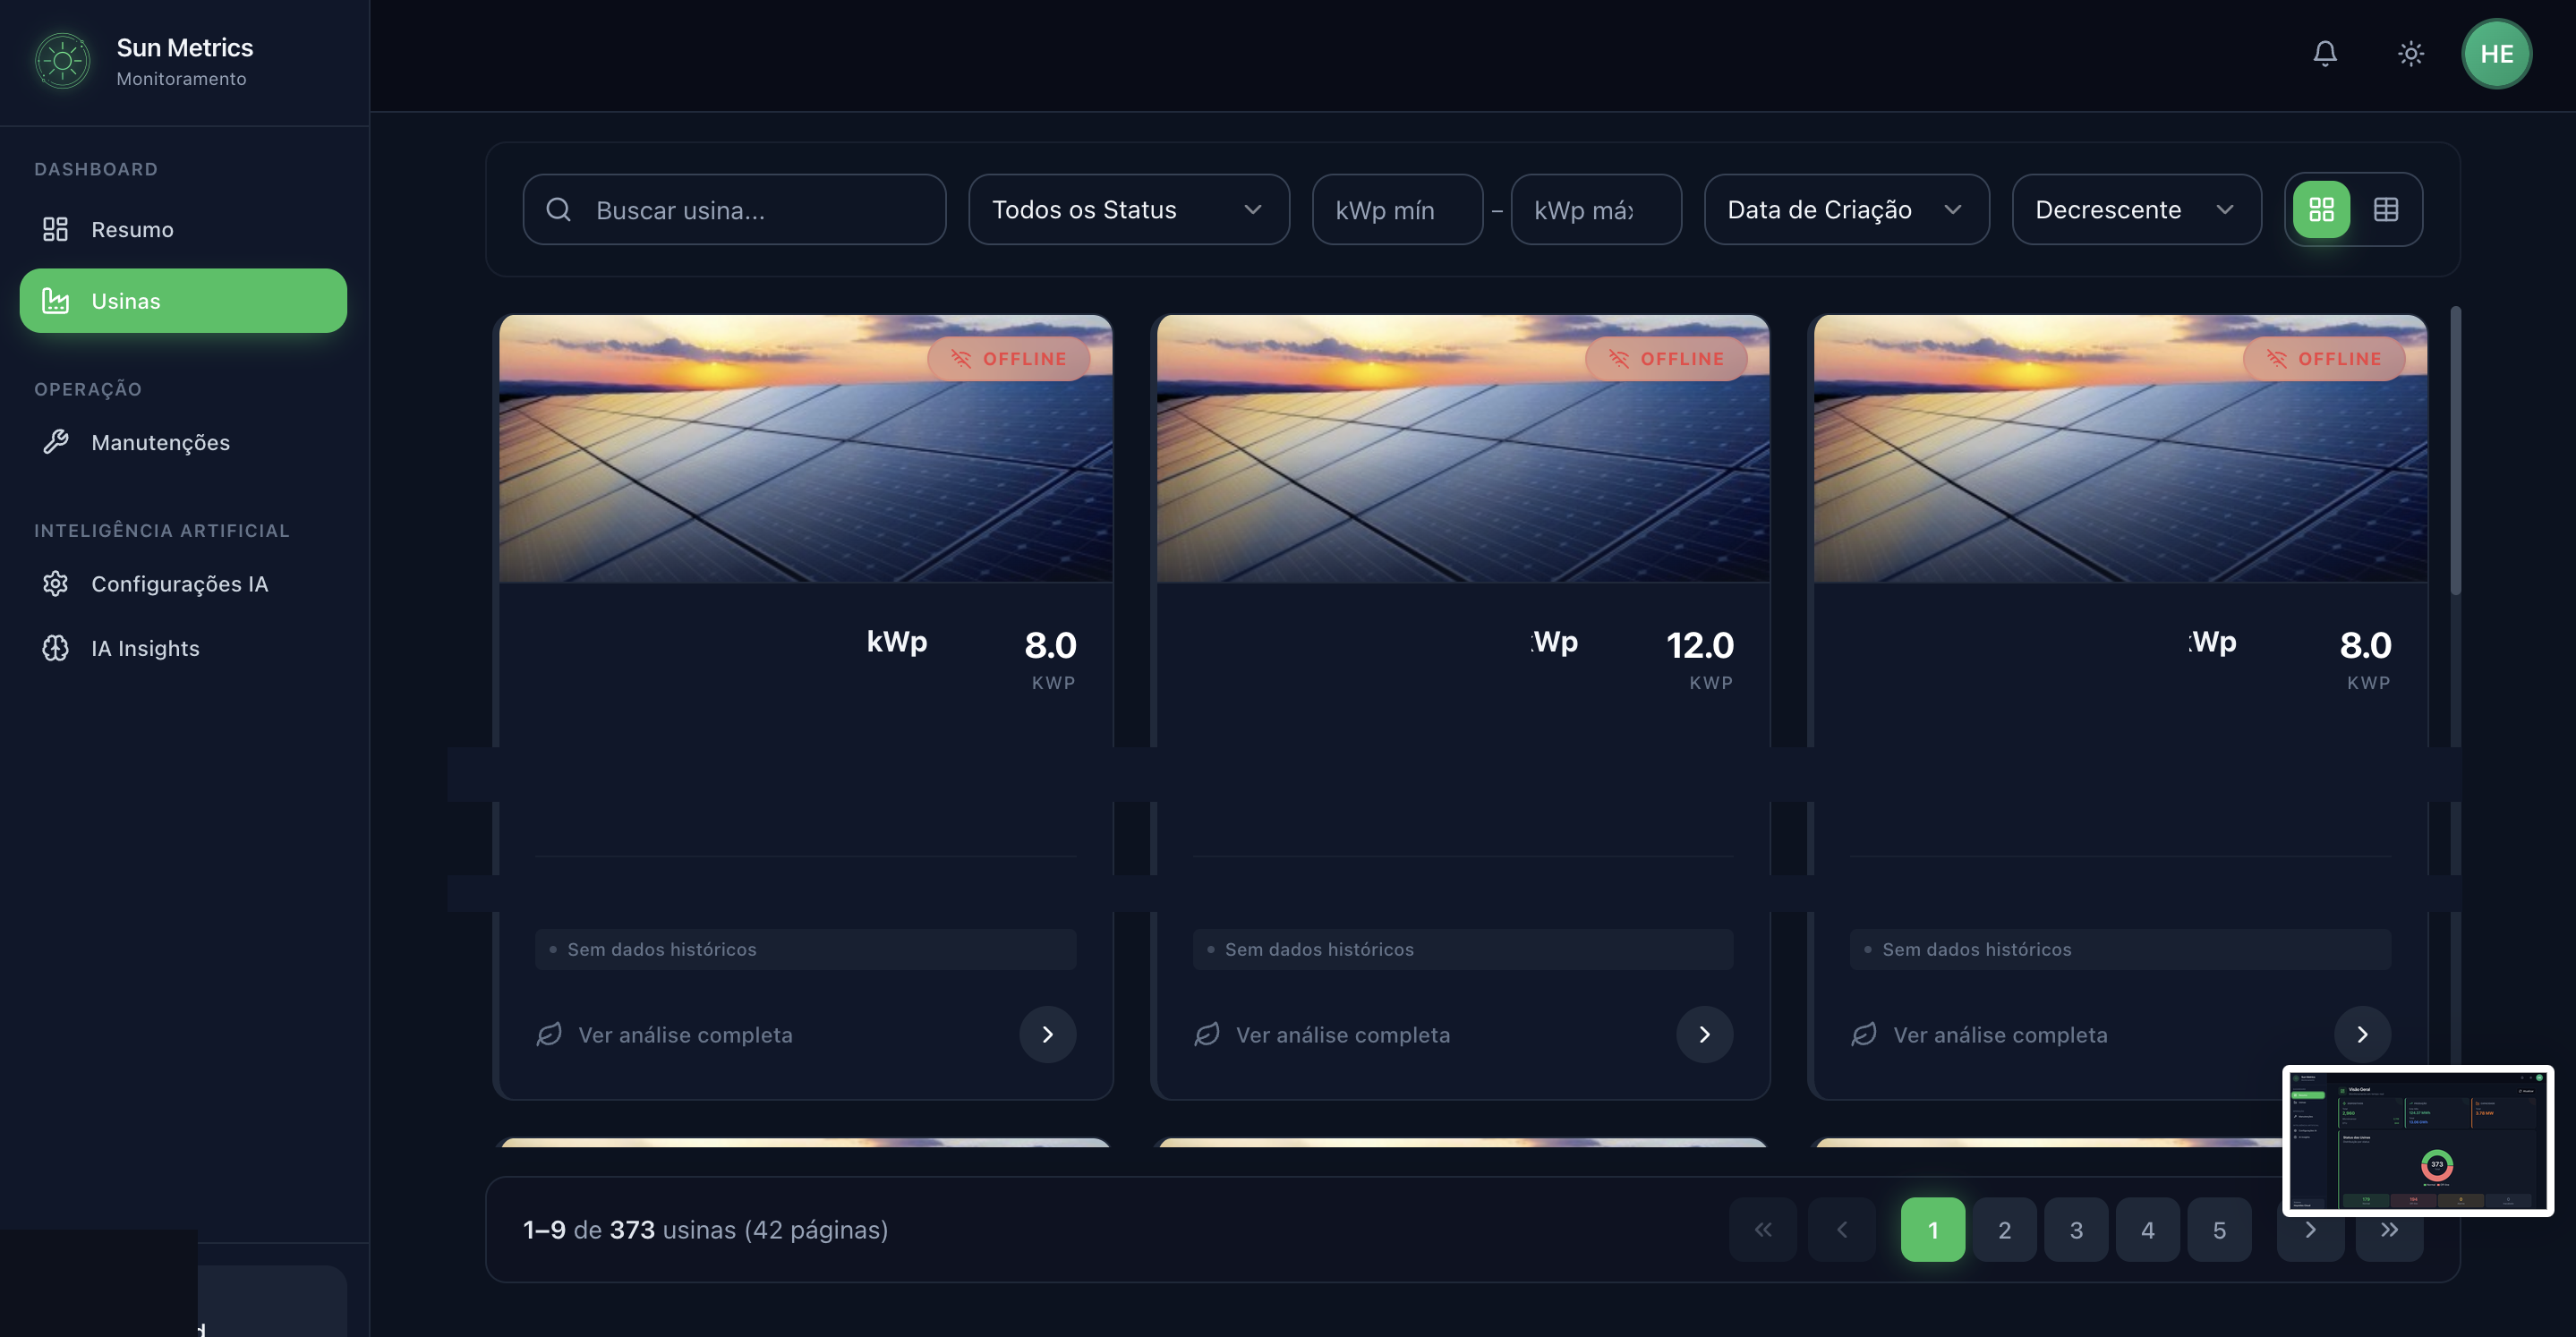Open the Resumo dashboard section

tap(132, 229)
